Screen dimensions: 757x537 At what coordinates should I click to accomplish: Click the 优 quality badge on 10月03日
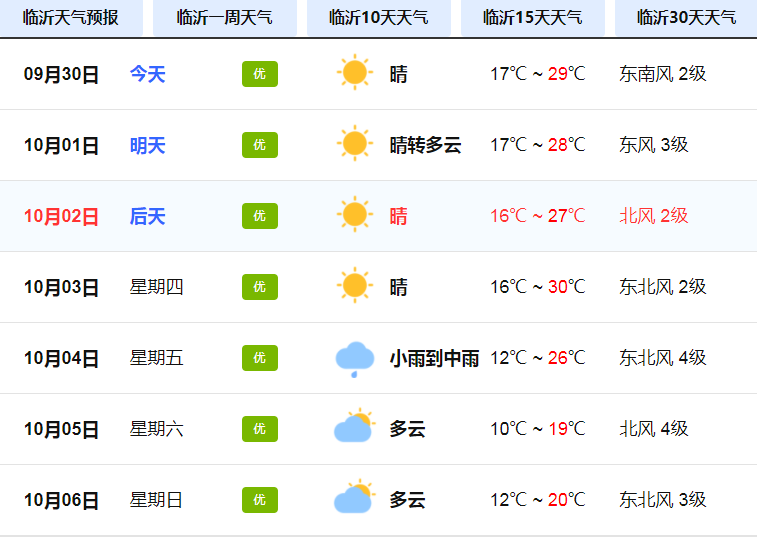(x=260, y=287)
